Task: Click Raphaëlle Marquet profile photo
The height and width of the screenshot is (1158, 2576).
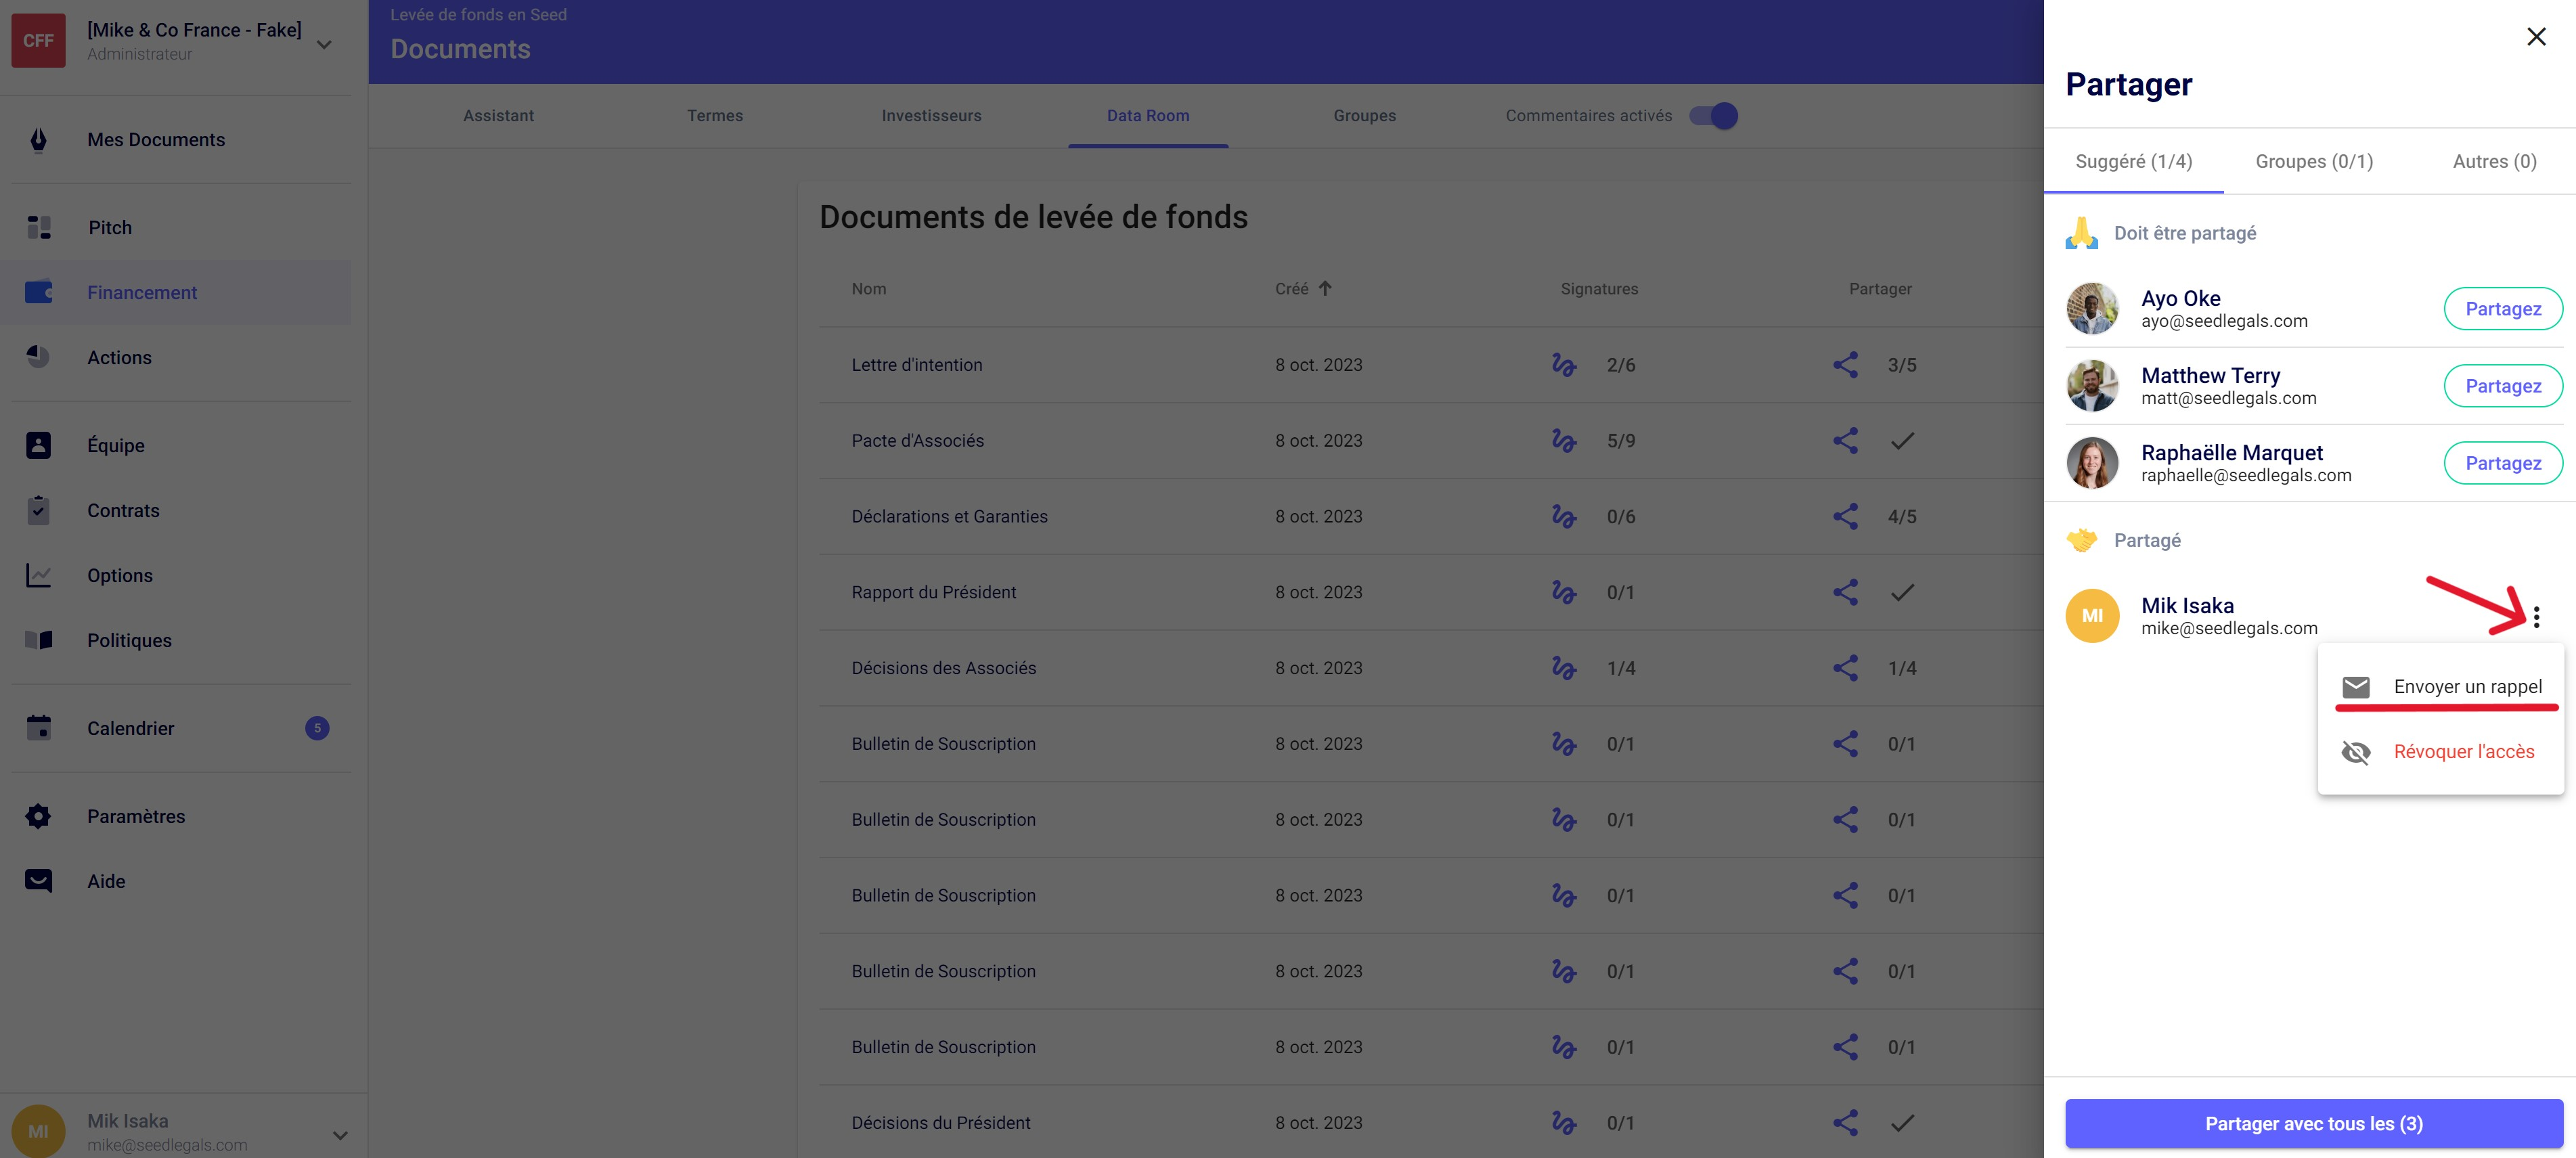Action: click(x=2092, y=463)
